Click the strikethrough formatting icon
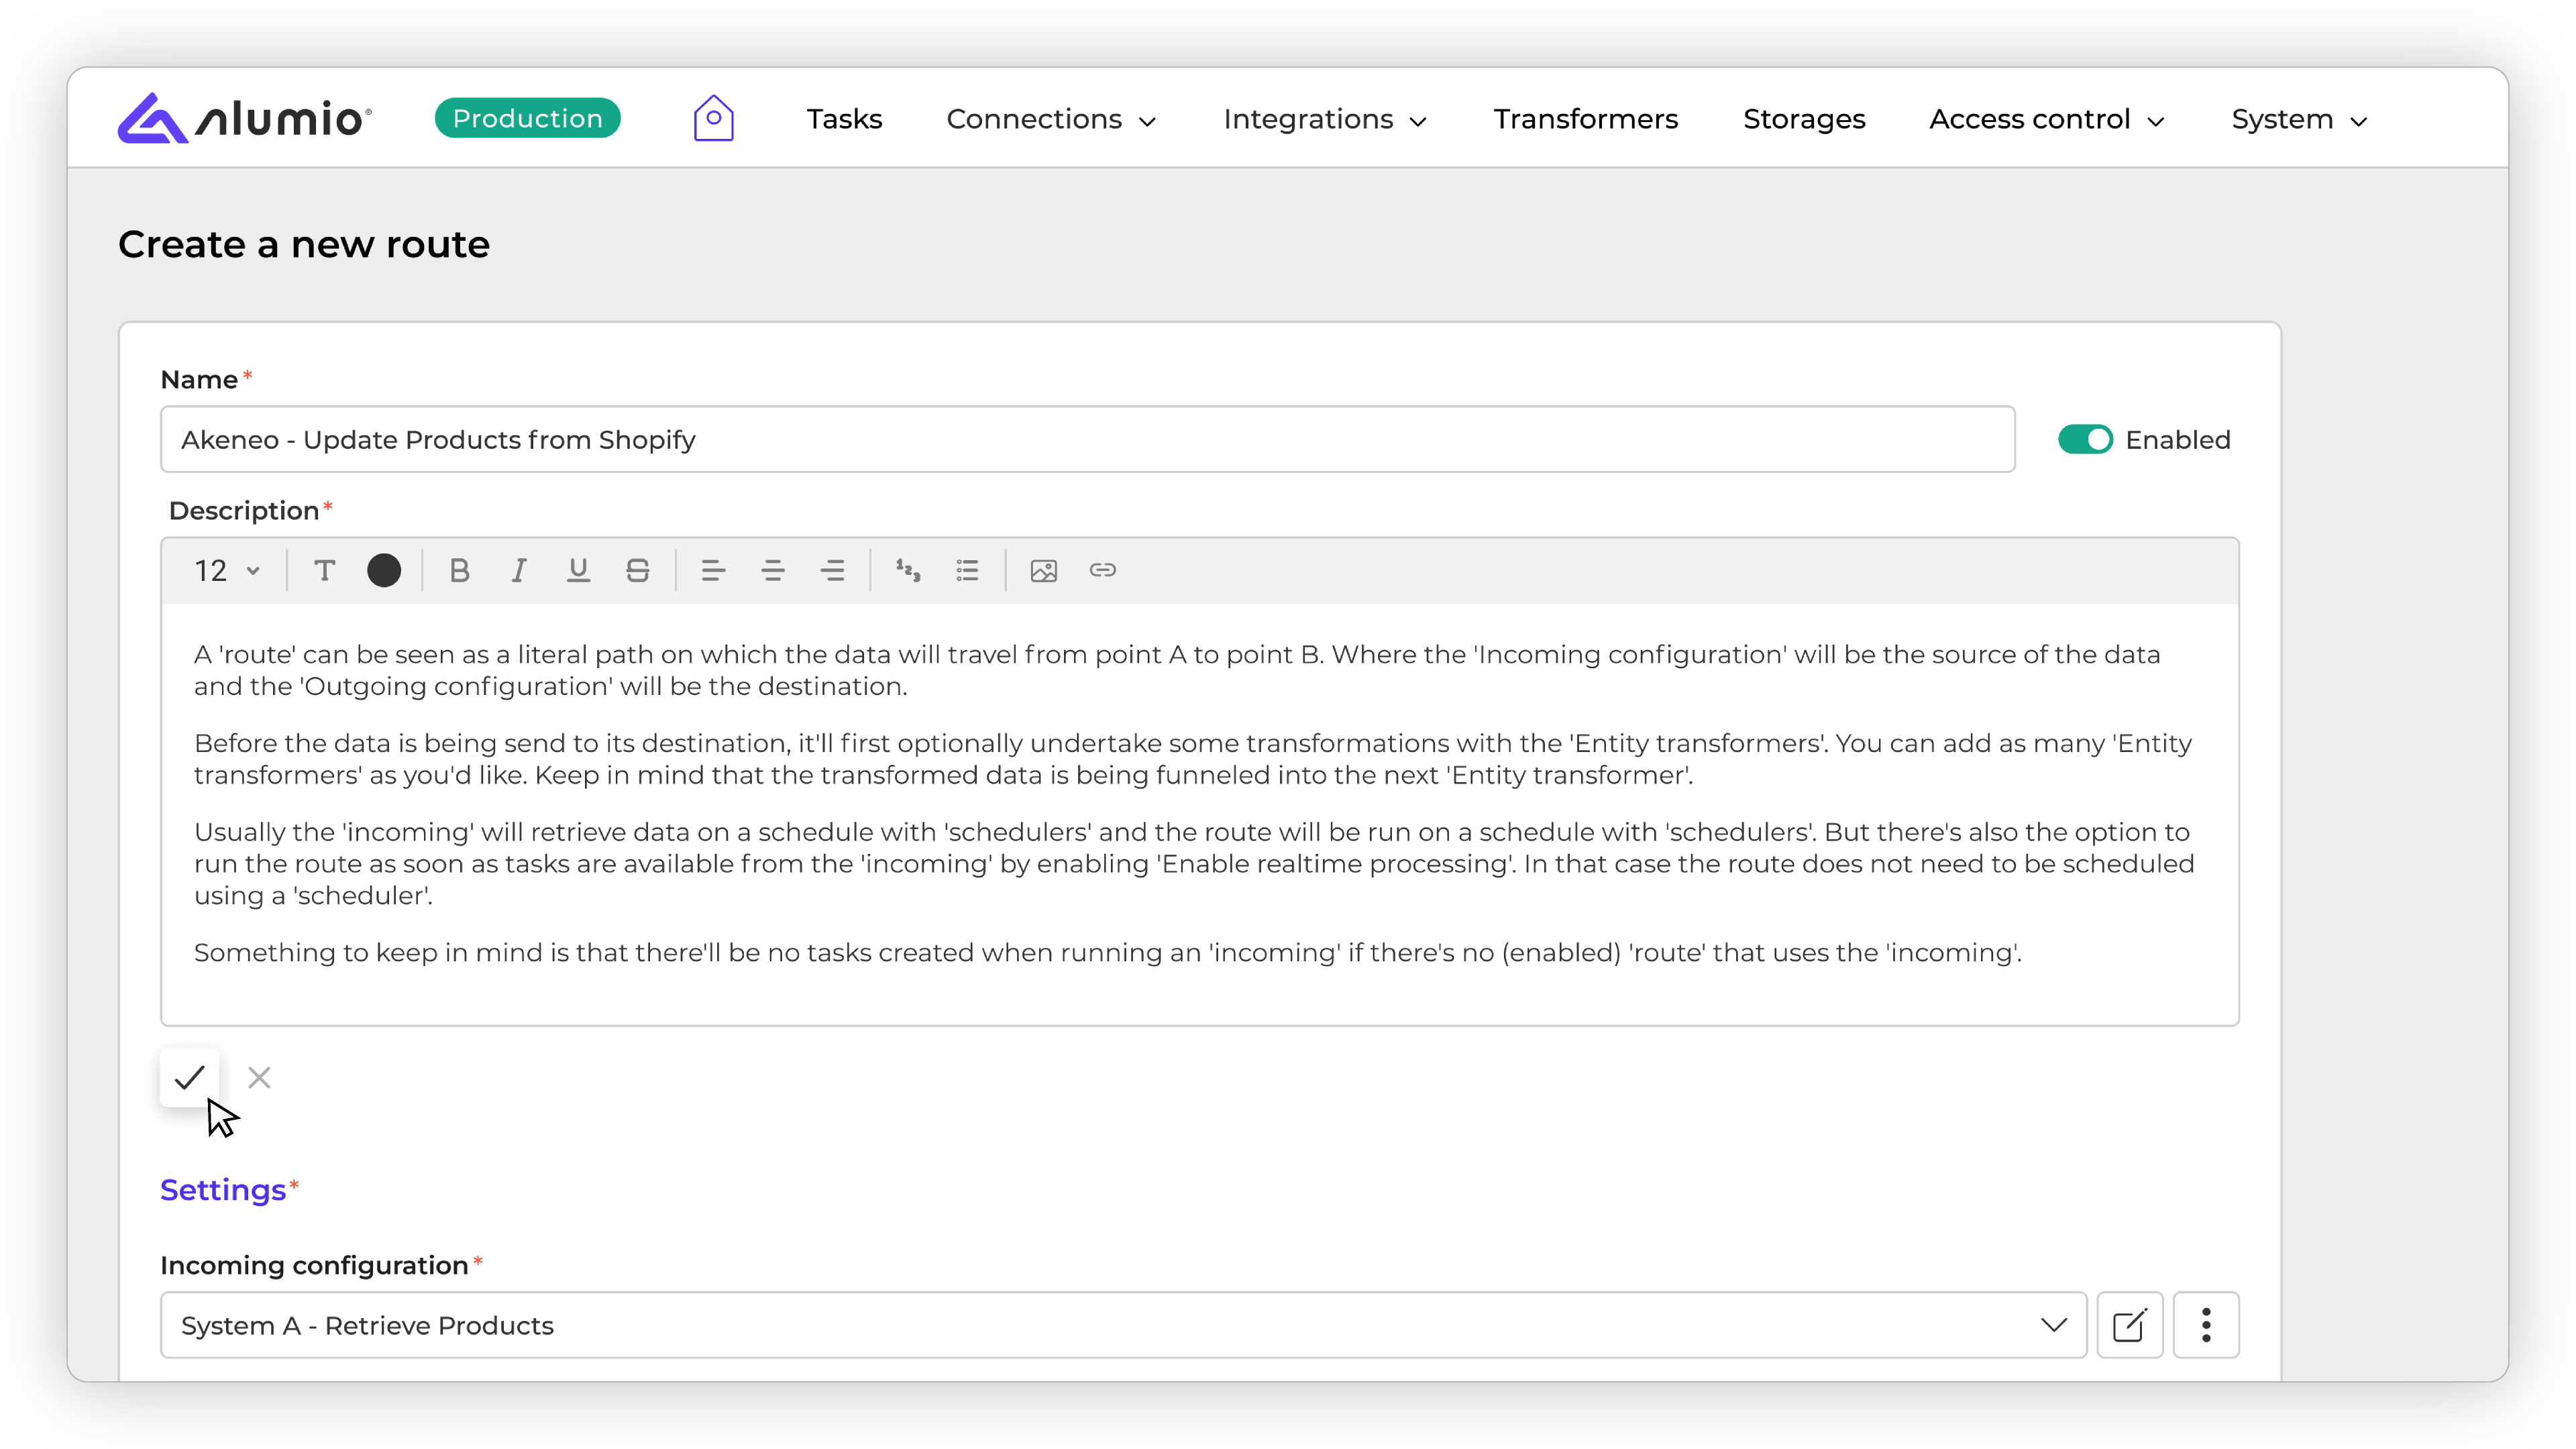 tap(637, 570)
